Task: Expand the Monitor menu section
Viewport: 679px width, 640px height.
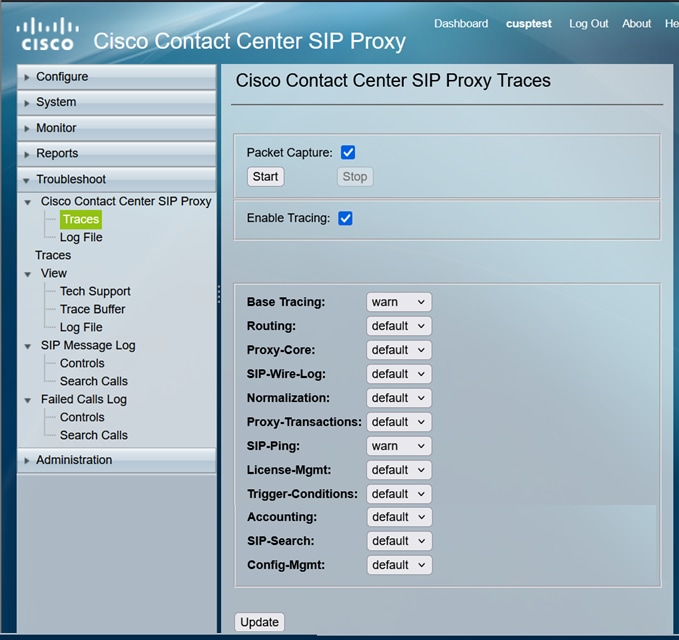Action: point(116,128)
